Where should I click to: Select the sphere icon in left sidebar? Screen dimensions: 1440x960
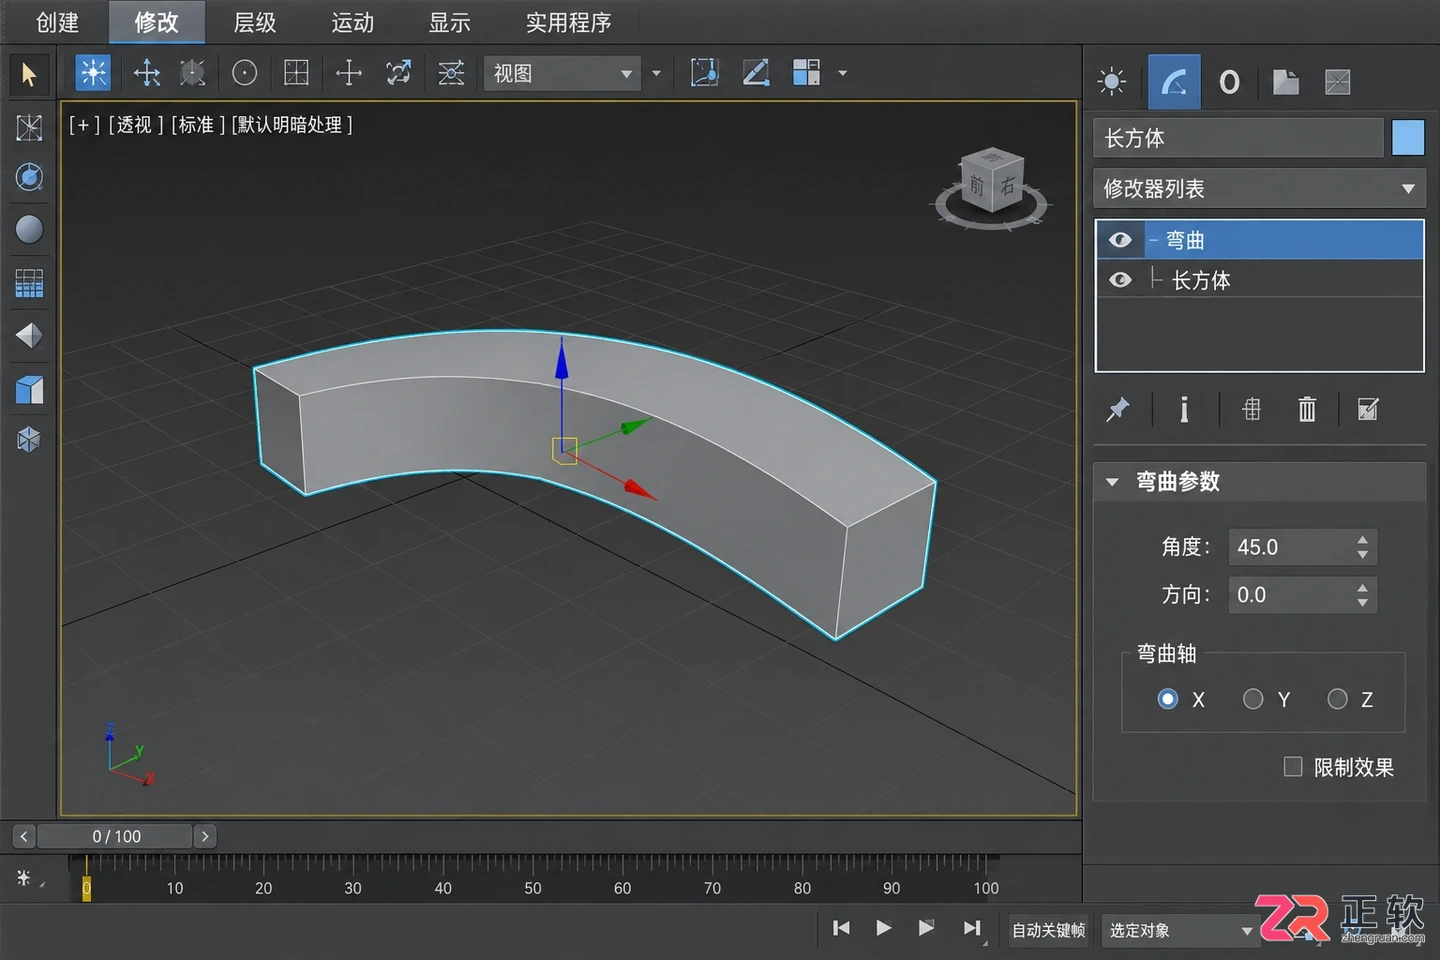click(29, 229)
